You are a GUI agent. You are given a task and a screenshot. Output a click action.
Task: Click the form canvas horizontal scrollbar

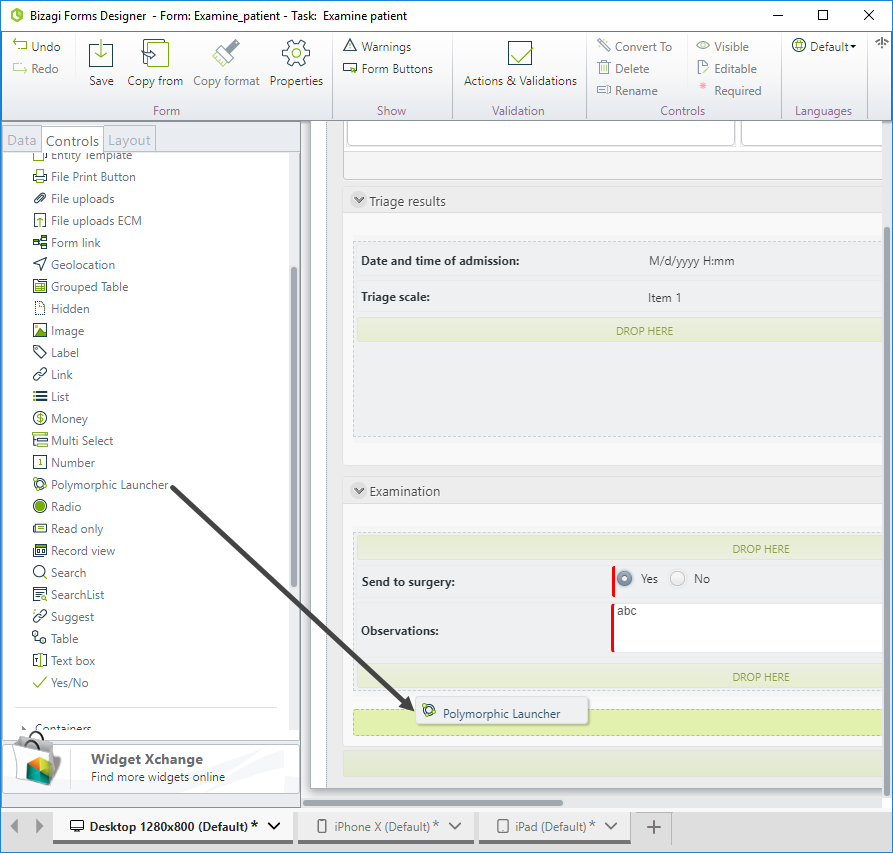tap(433, 803)
